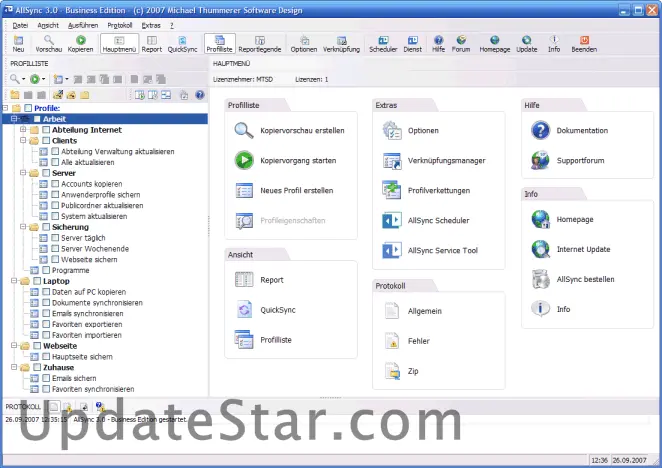Screen dimensions: 662x468
Task: Open the Ausführen menu
Action: (x=83, y=25)
